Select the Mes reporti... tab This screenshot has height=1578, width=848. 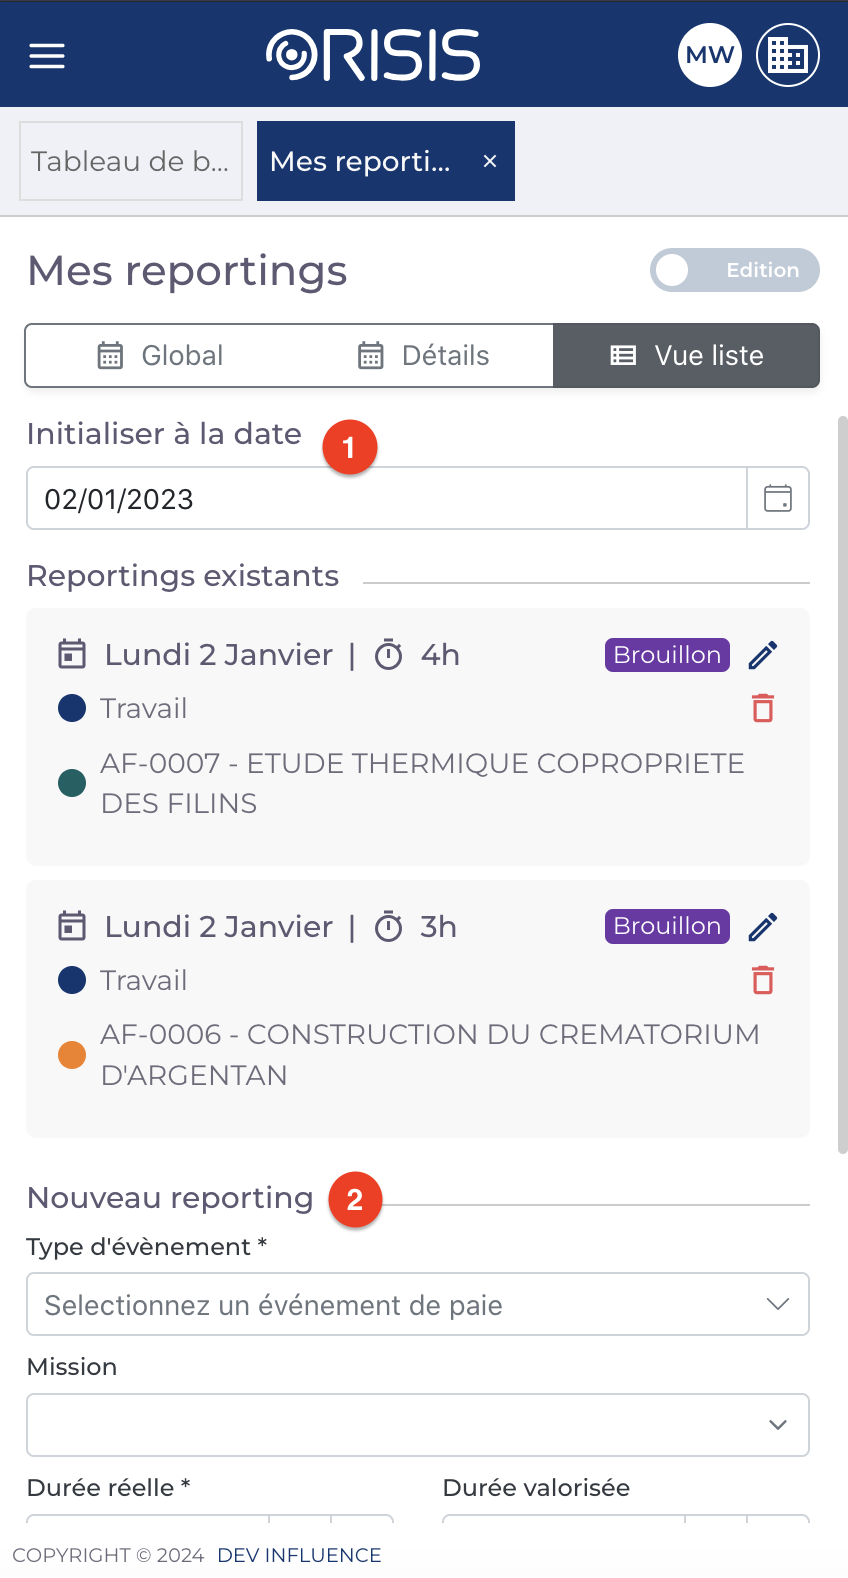361,161
